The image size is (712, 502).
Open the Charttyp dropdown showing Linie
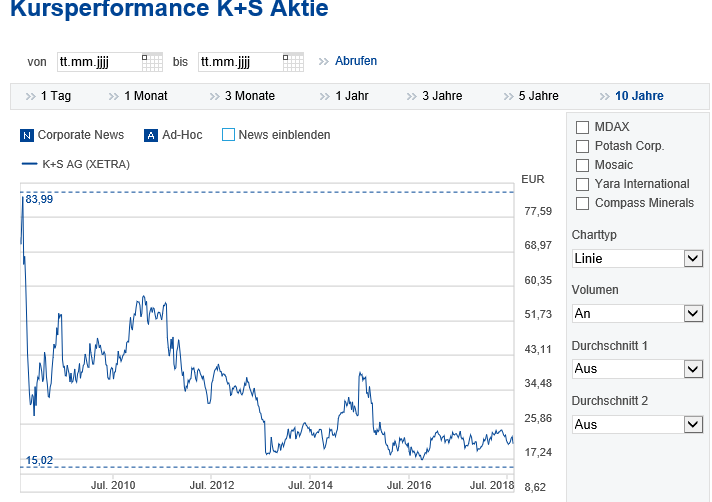[638, 258]
